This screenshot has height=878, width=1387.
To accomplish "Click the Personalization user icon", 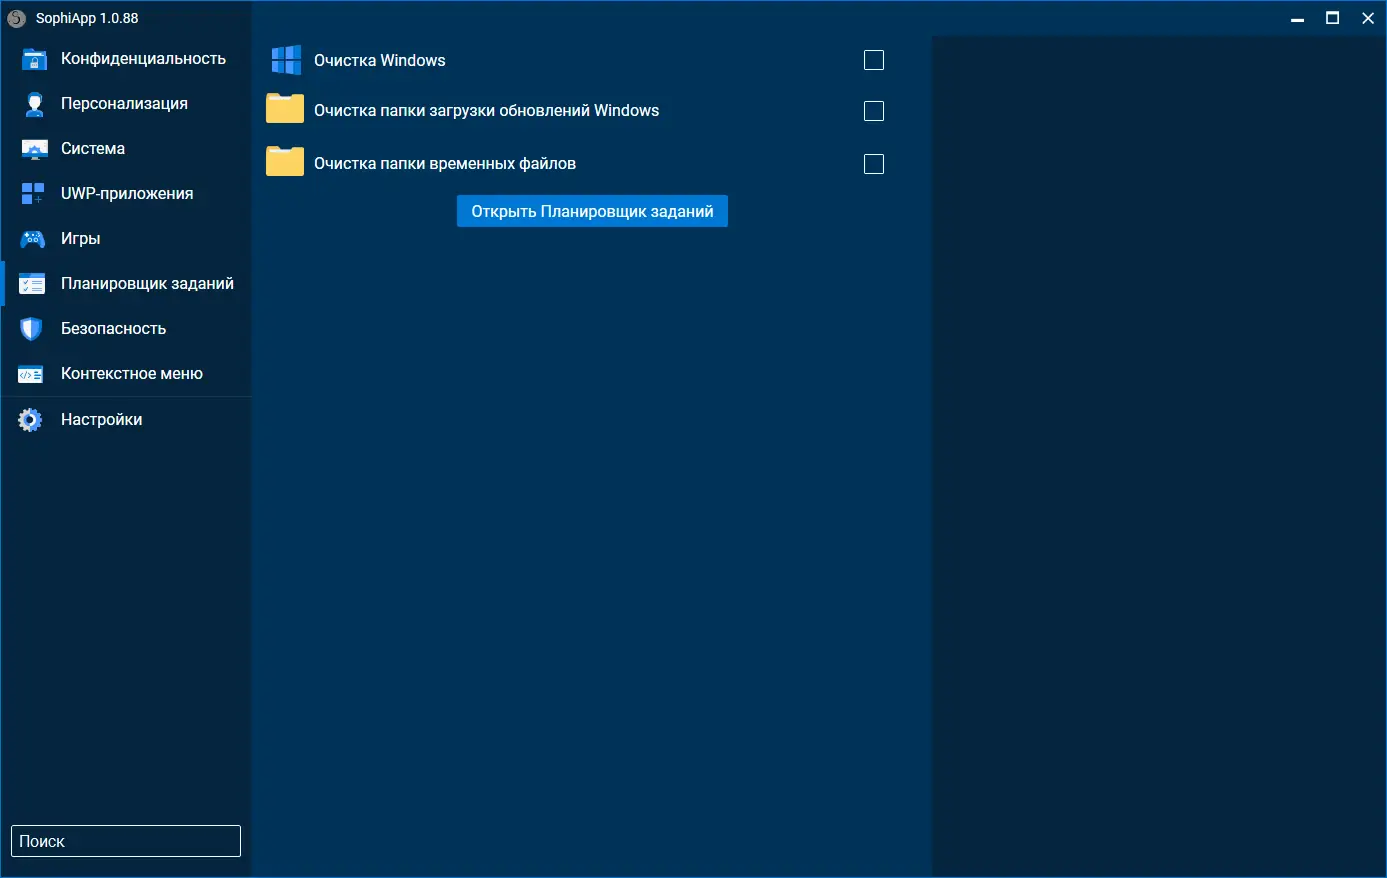I will (x=34, y=104).
